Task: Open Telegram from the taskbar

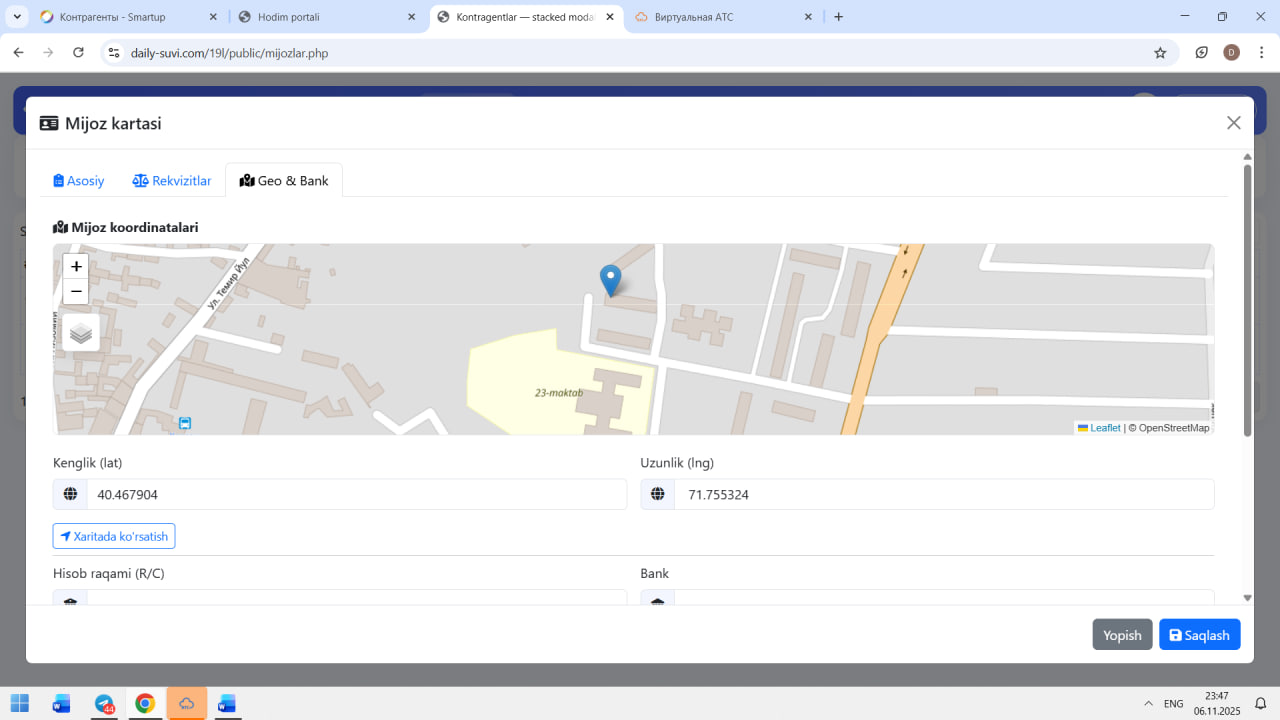Action: (x=104, y=704)
